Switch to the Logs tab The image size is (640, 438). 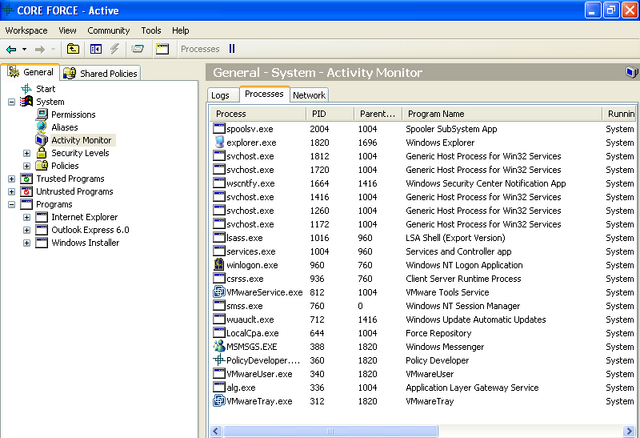click(x=224, y=95)
